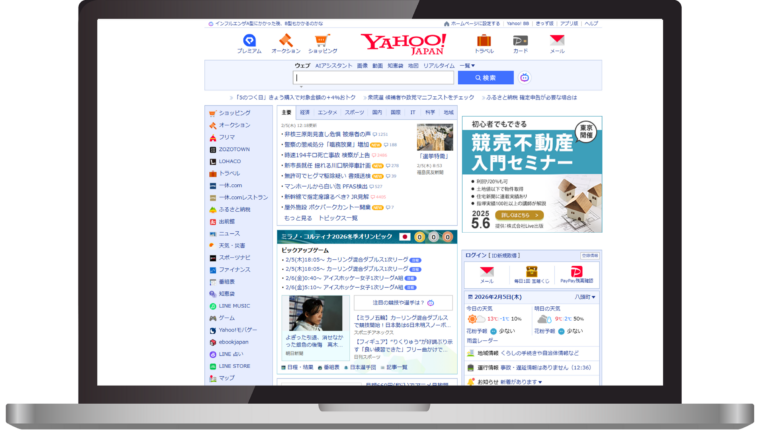The height and width of the screenshot is (430, 768).
Task: Open the Travel suitcase icon
Action: coord(484,41)
